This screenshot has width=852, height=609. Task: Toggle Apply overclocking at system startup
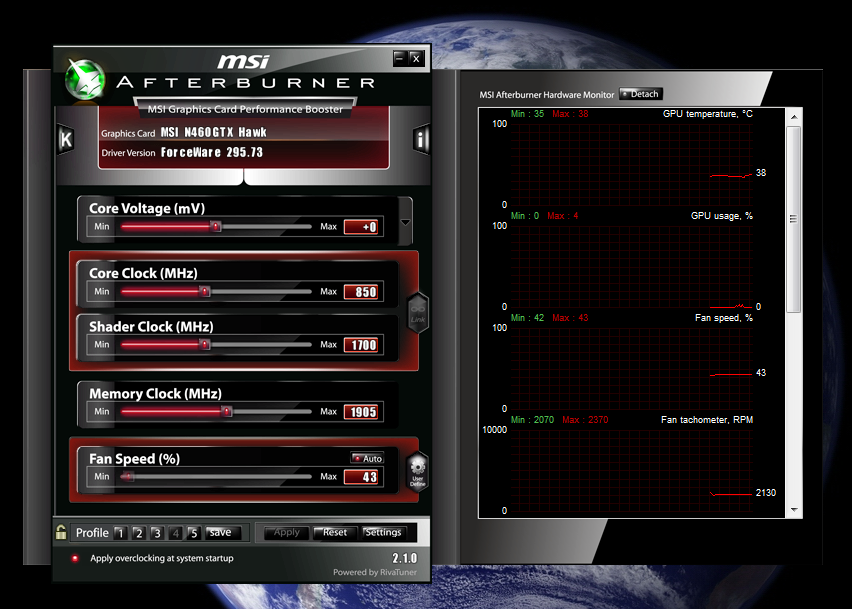click(74, 558)
